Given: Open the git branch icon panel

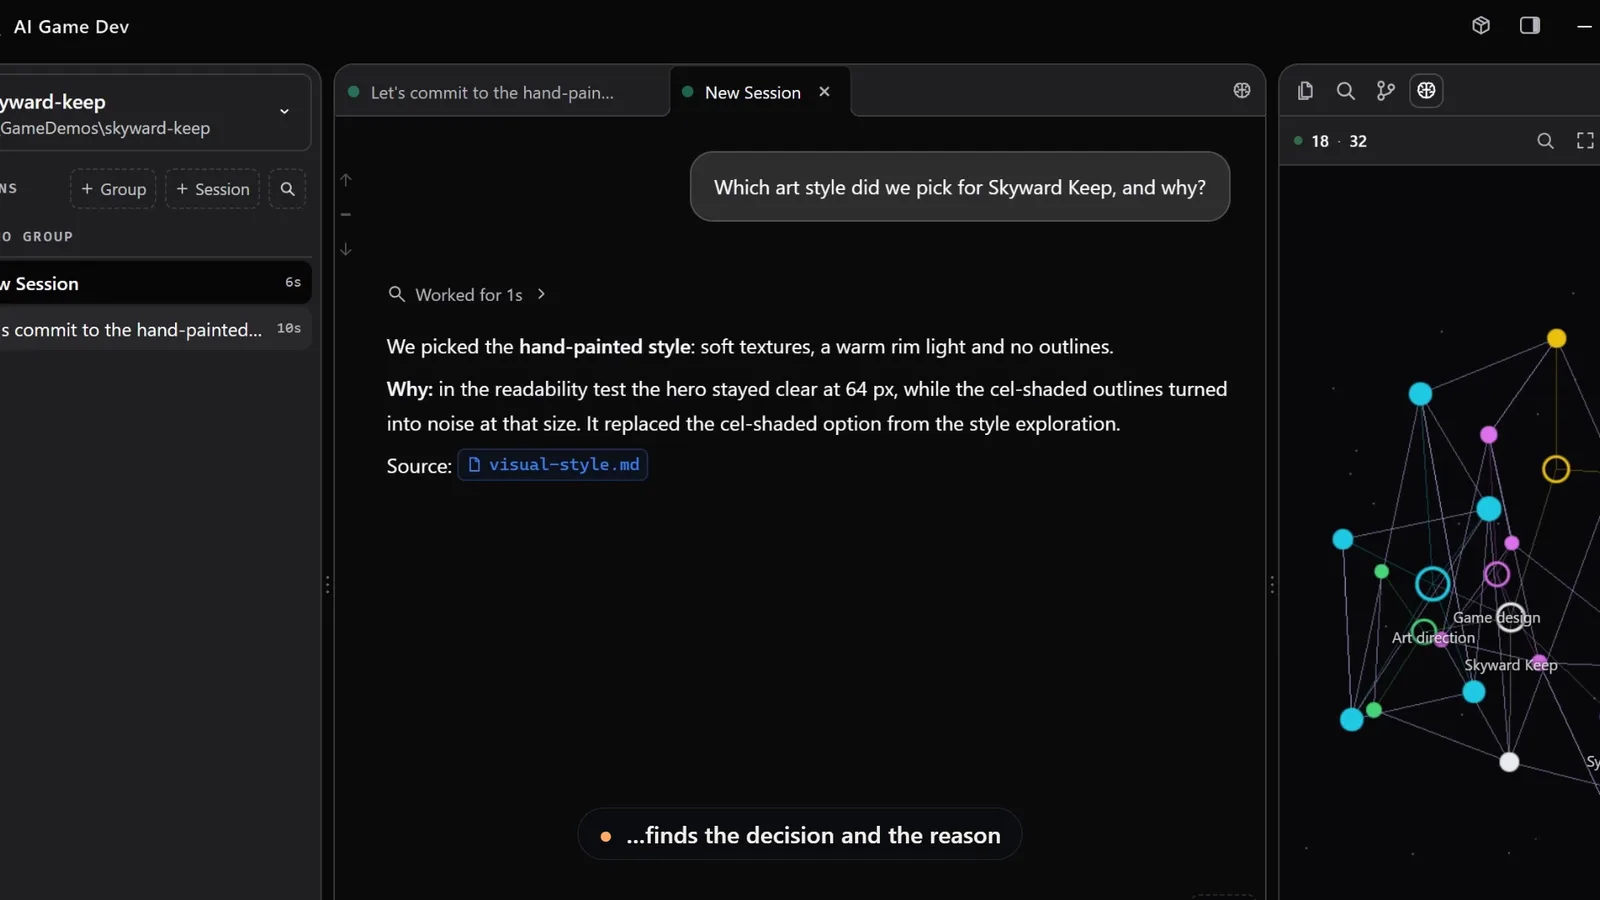Looking at the screenshot, I should (1386, 91).
